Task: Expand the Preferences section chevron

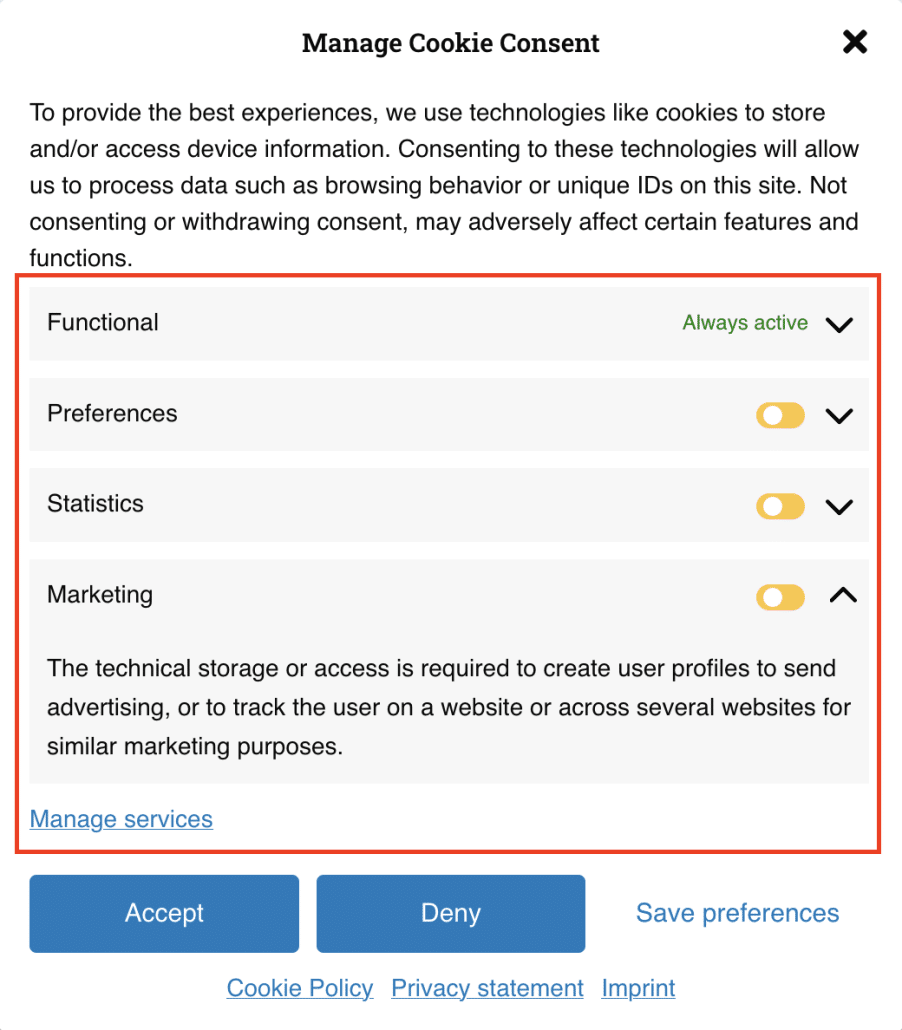Action: [839, 415]
